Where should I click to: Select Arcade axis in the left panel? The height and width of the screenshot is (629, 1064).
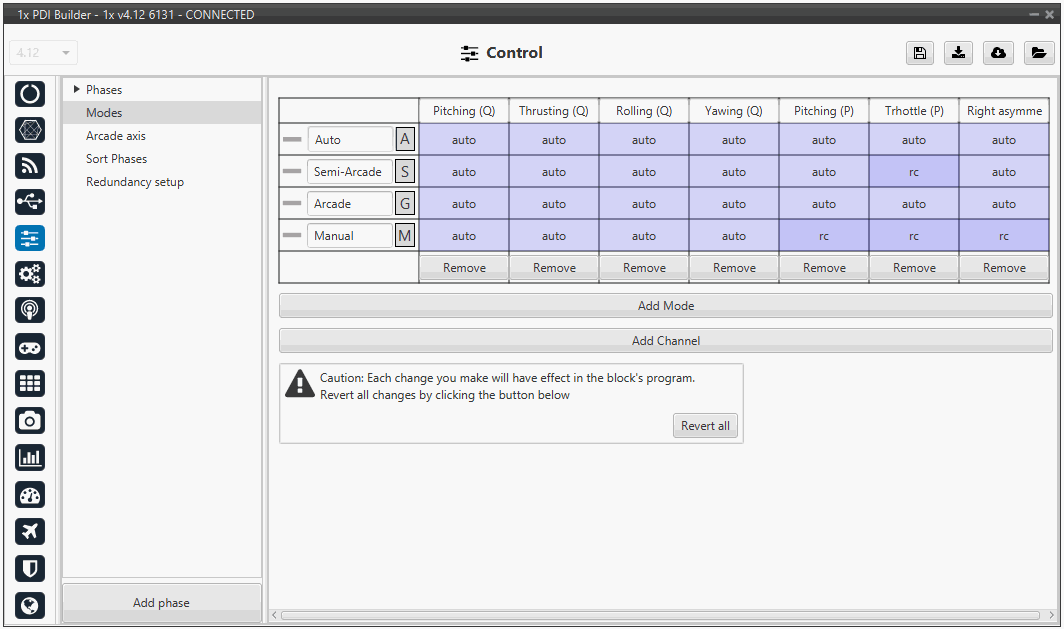tap(116, 136)
